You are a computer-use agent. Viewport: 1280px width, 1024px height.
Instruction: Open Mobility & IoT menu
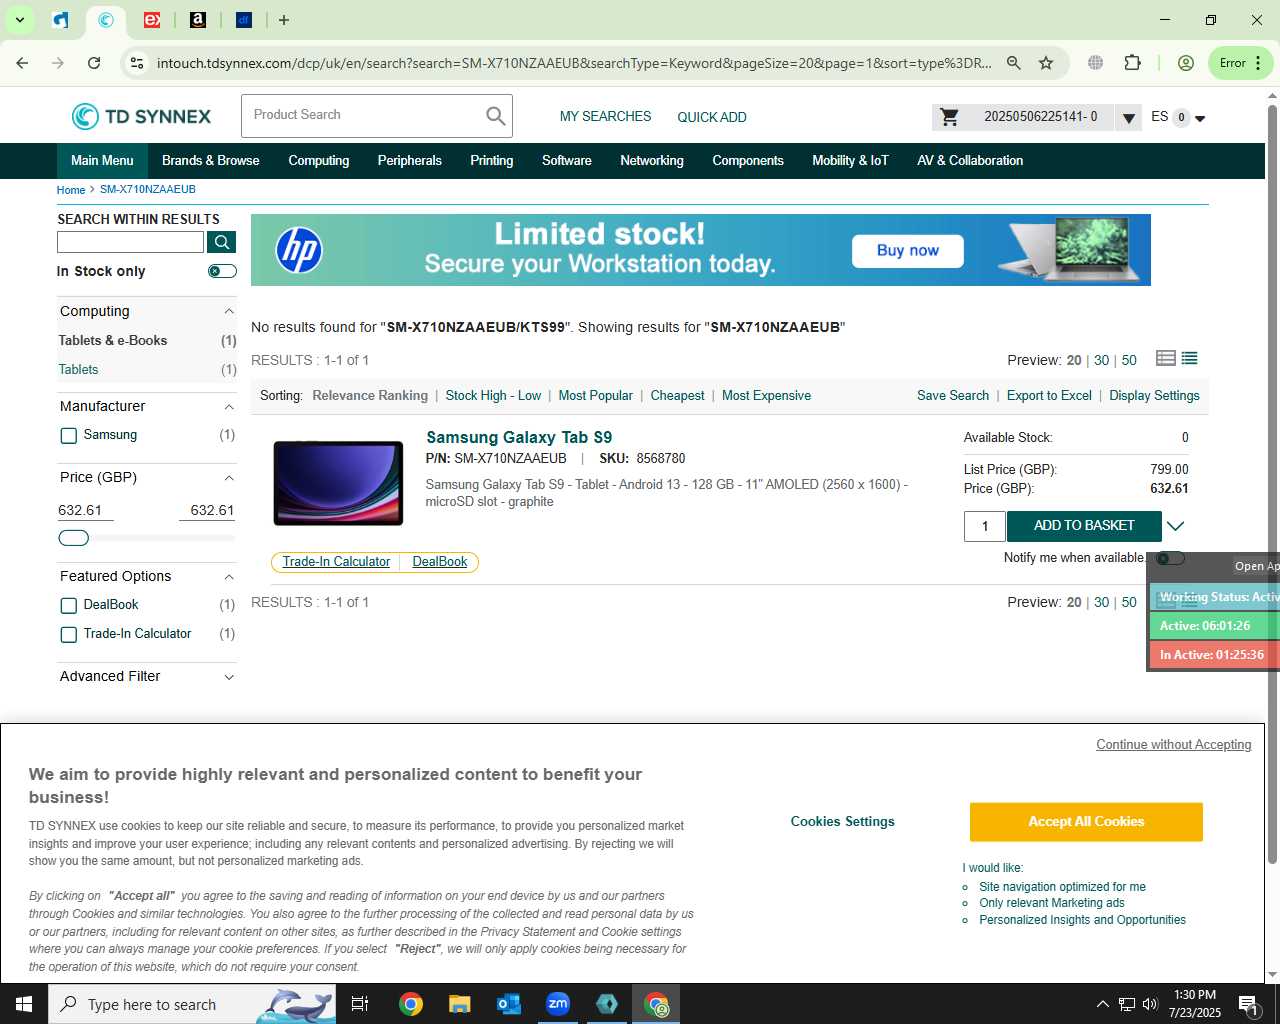point(850,160)
